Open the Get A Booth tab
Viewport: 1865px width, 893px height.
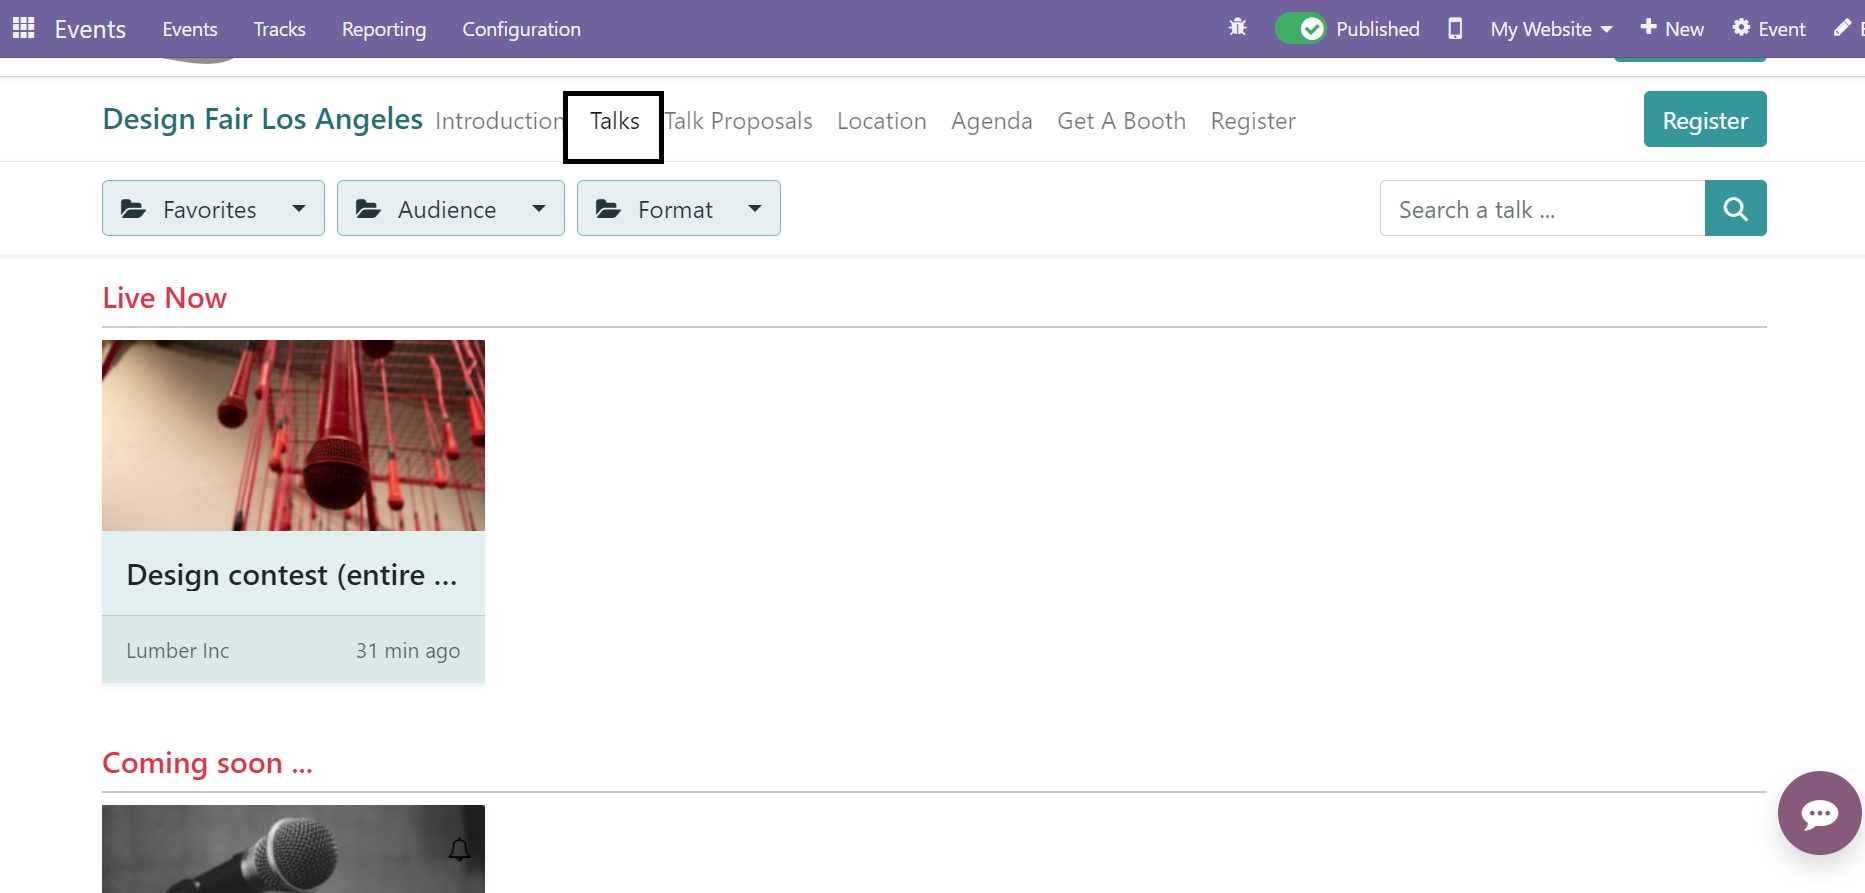click(1122, 121)
